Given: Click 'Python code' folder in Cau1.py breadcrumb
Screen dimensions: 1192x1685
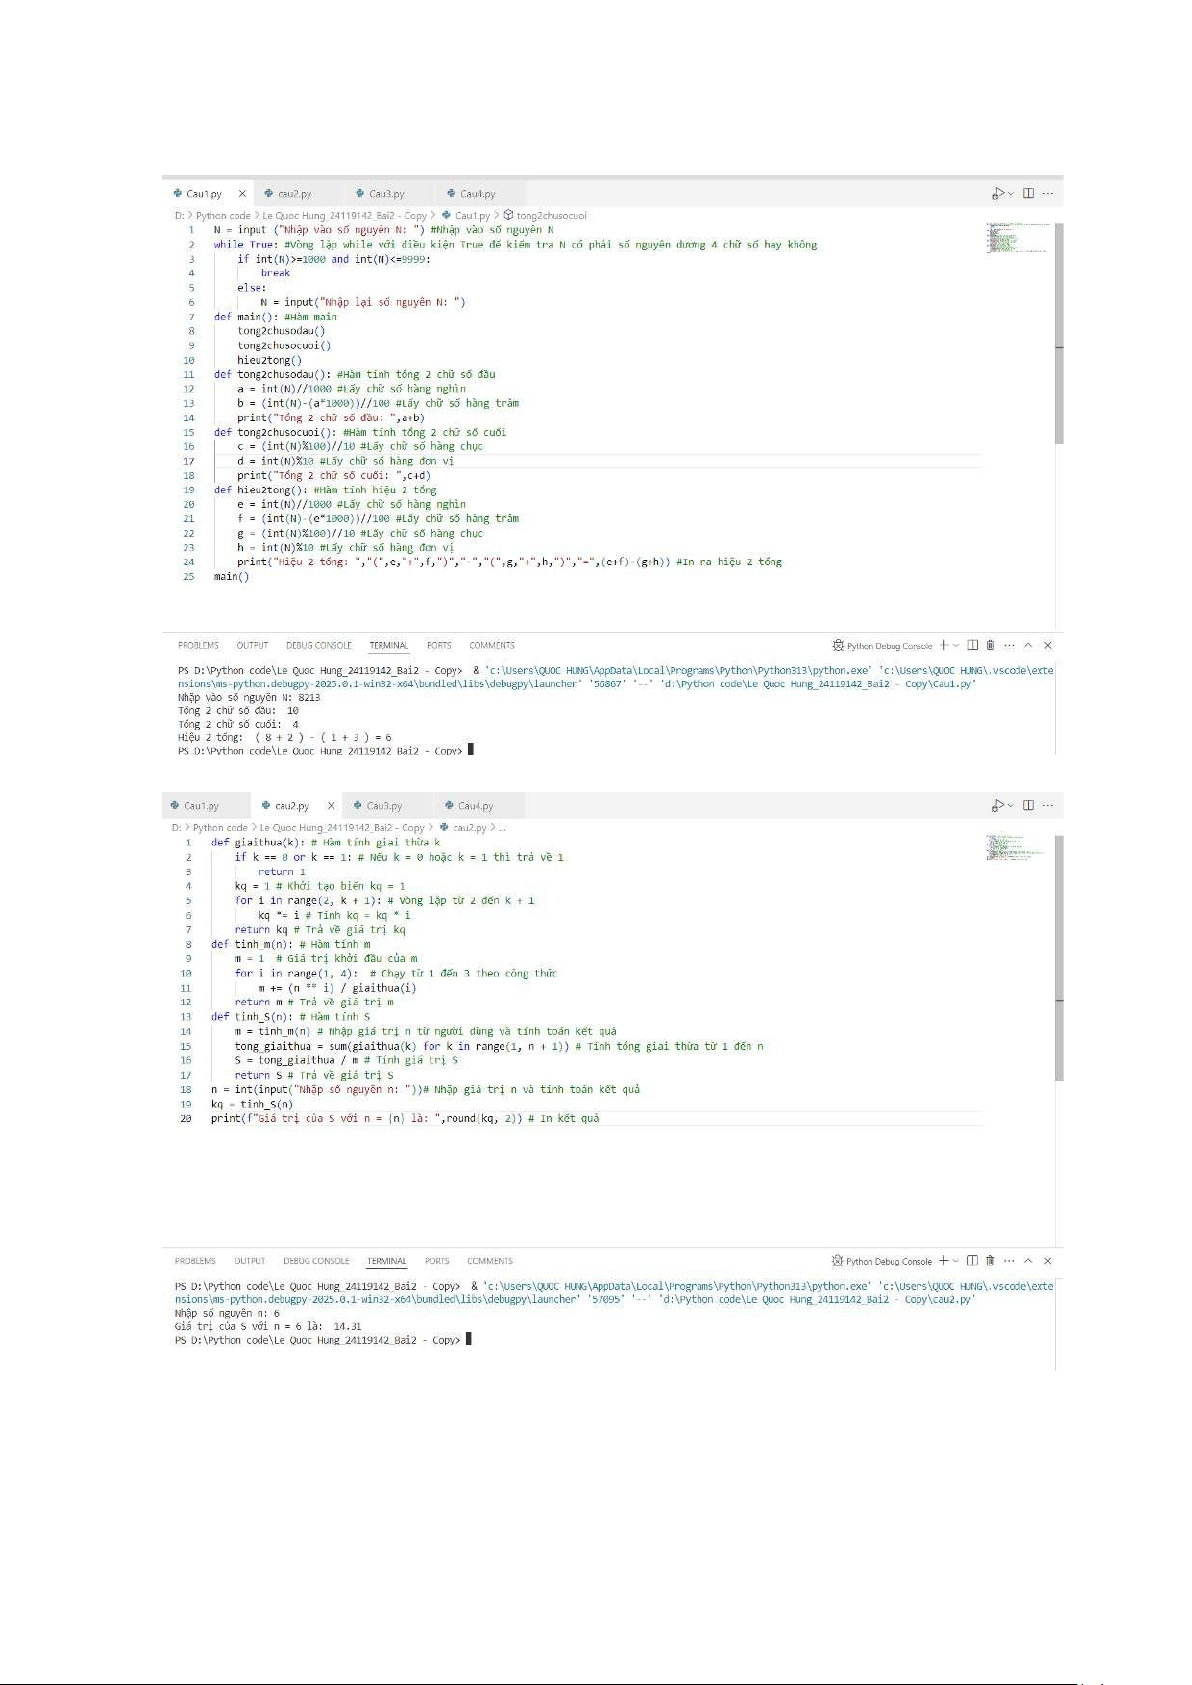Looking at the screenshot, I should [x=223, y=215].
